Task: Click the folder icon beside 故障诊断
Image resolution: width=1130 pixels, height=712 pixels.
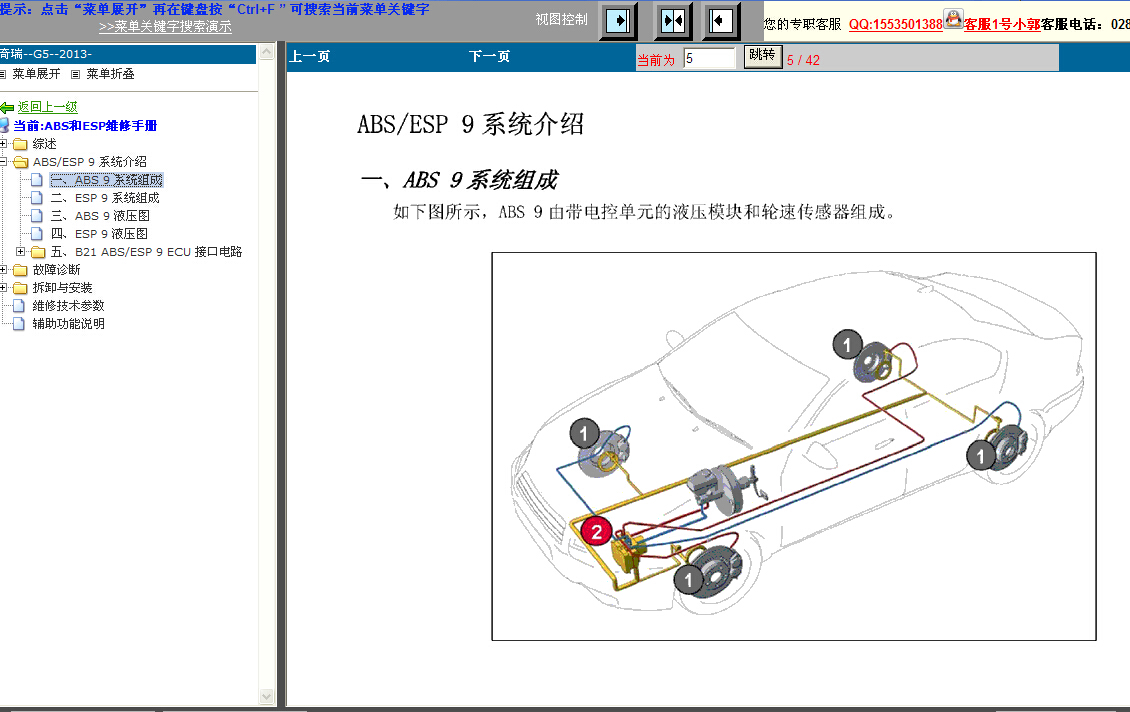Action: pos(20,270)
